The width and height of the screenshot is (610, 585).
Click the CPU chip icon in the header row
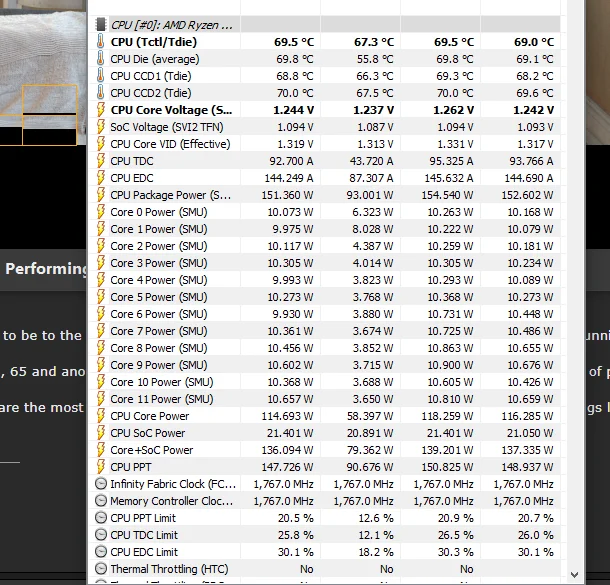tap(101, 25)
